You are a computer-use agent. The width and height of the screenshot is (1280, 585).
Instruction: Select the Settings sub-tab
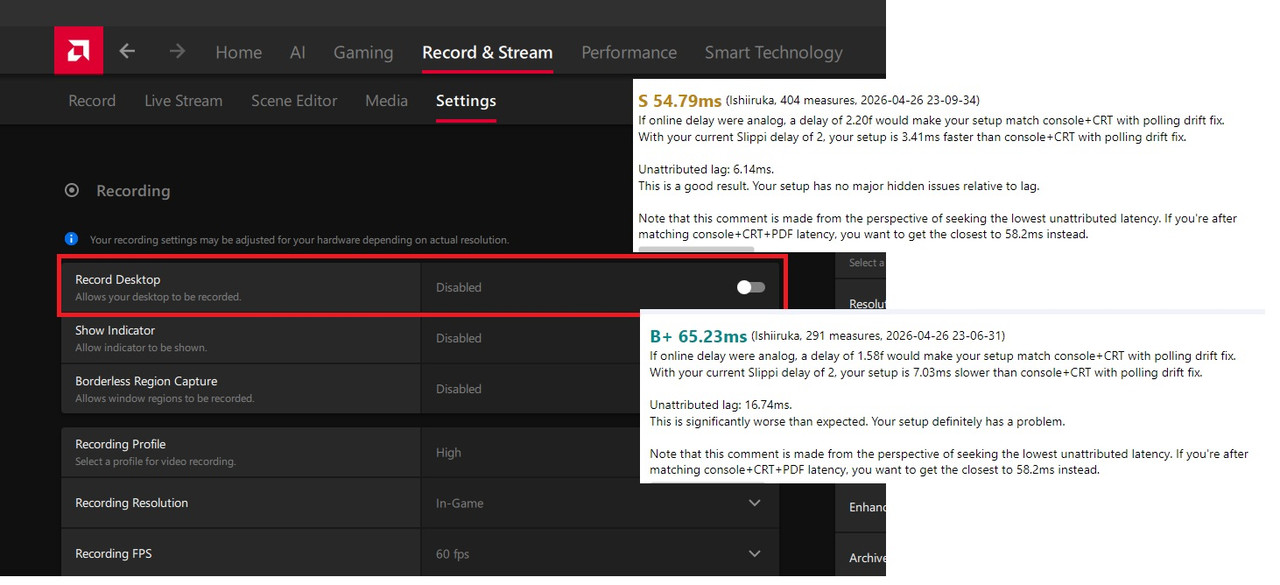tap(466, 100)
